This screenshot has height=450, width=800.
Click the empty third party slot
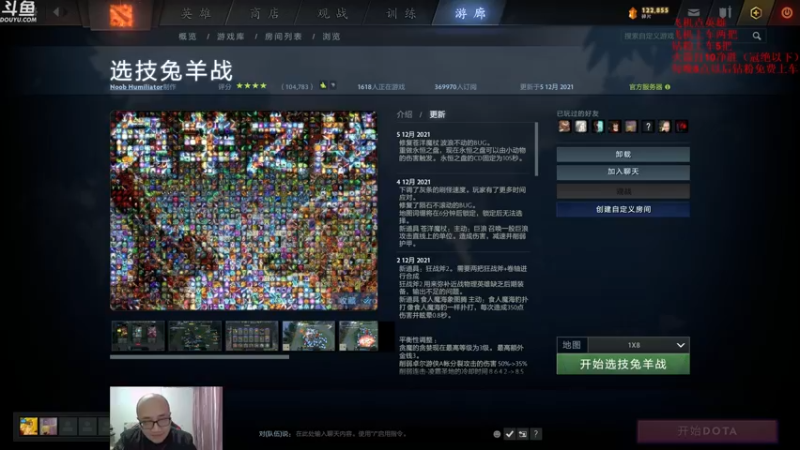tap(68, 426)
